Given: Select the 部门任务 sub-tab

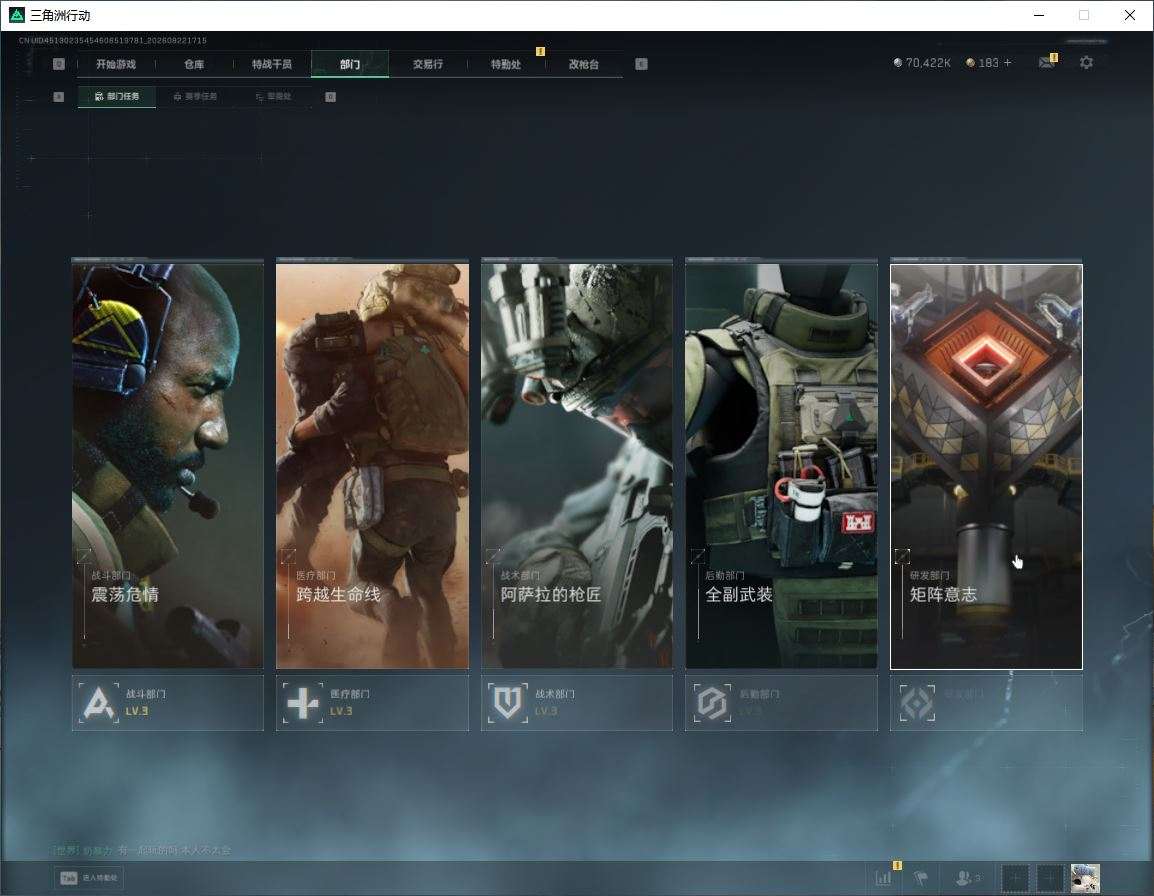Looking at the screenshot, I should click(117, 96).
